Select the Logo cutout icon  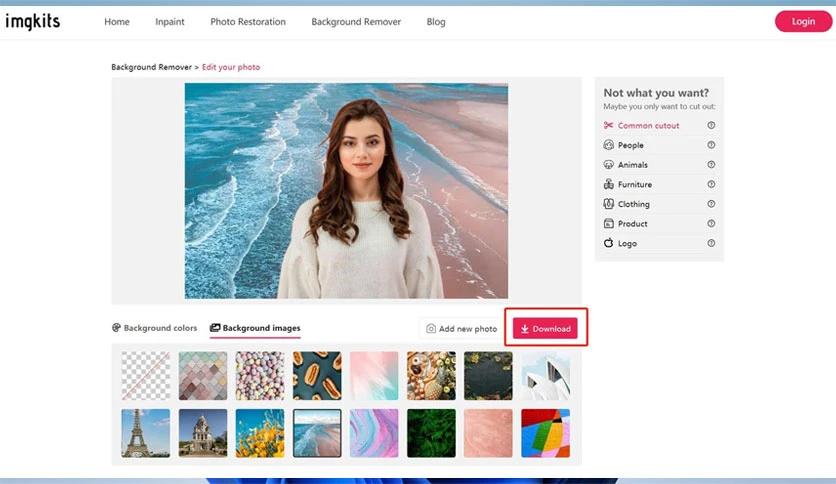click(608, 244)
